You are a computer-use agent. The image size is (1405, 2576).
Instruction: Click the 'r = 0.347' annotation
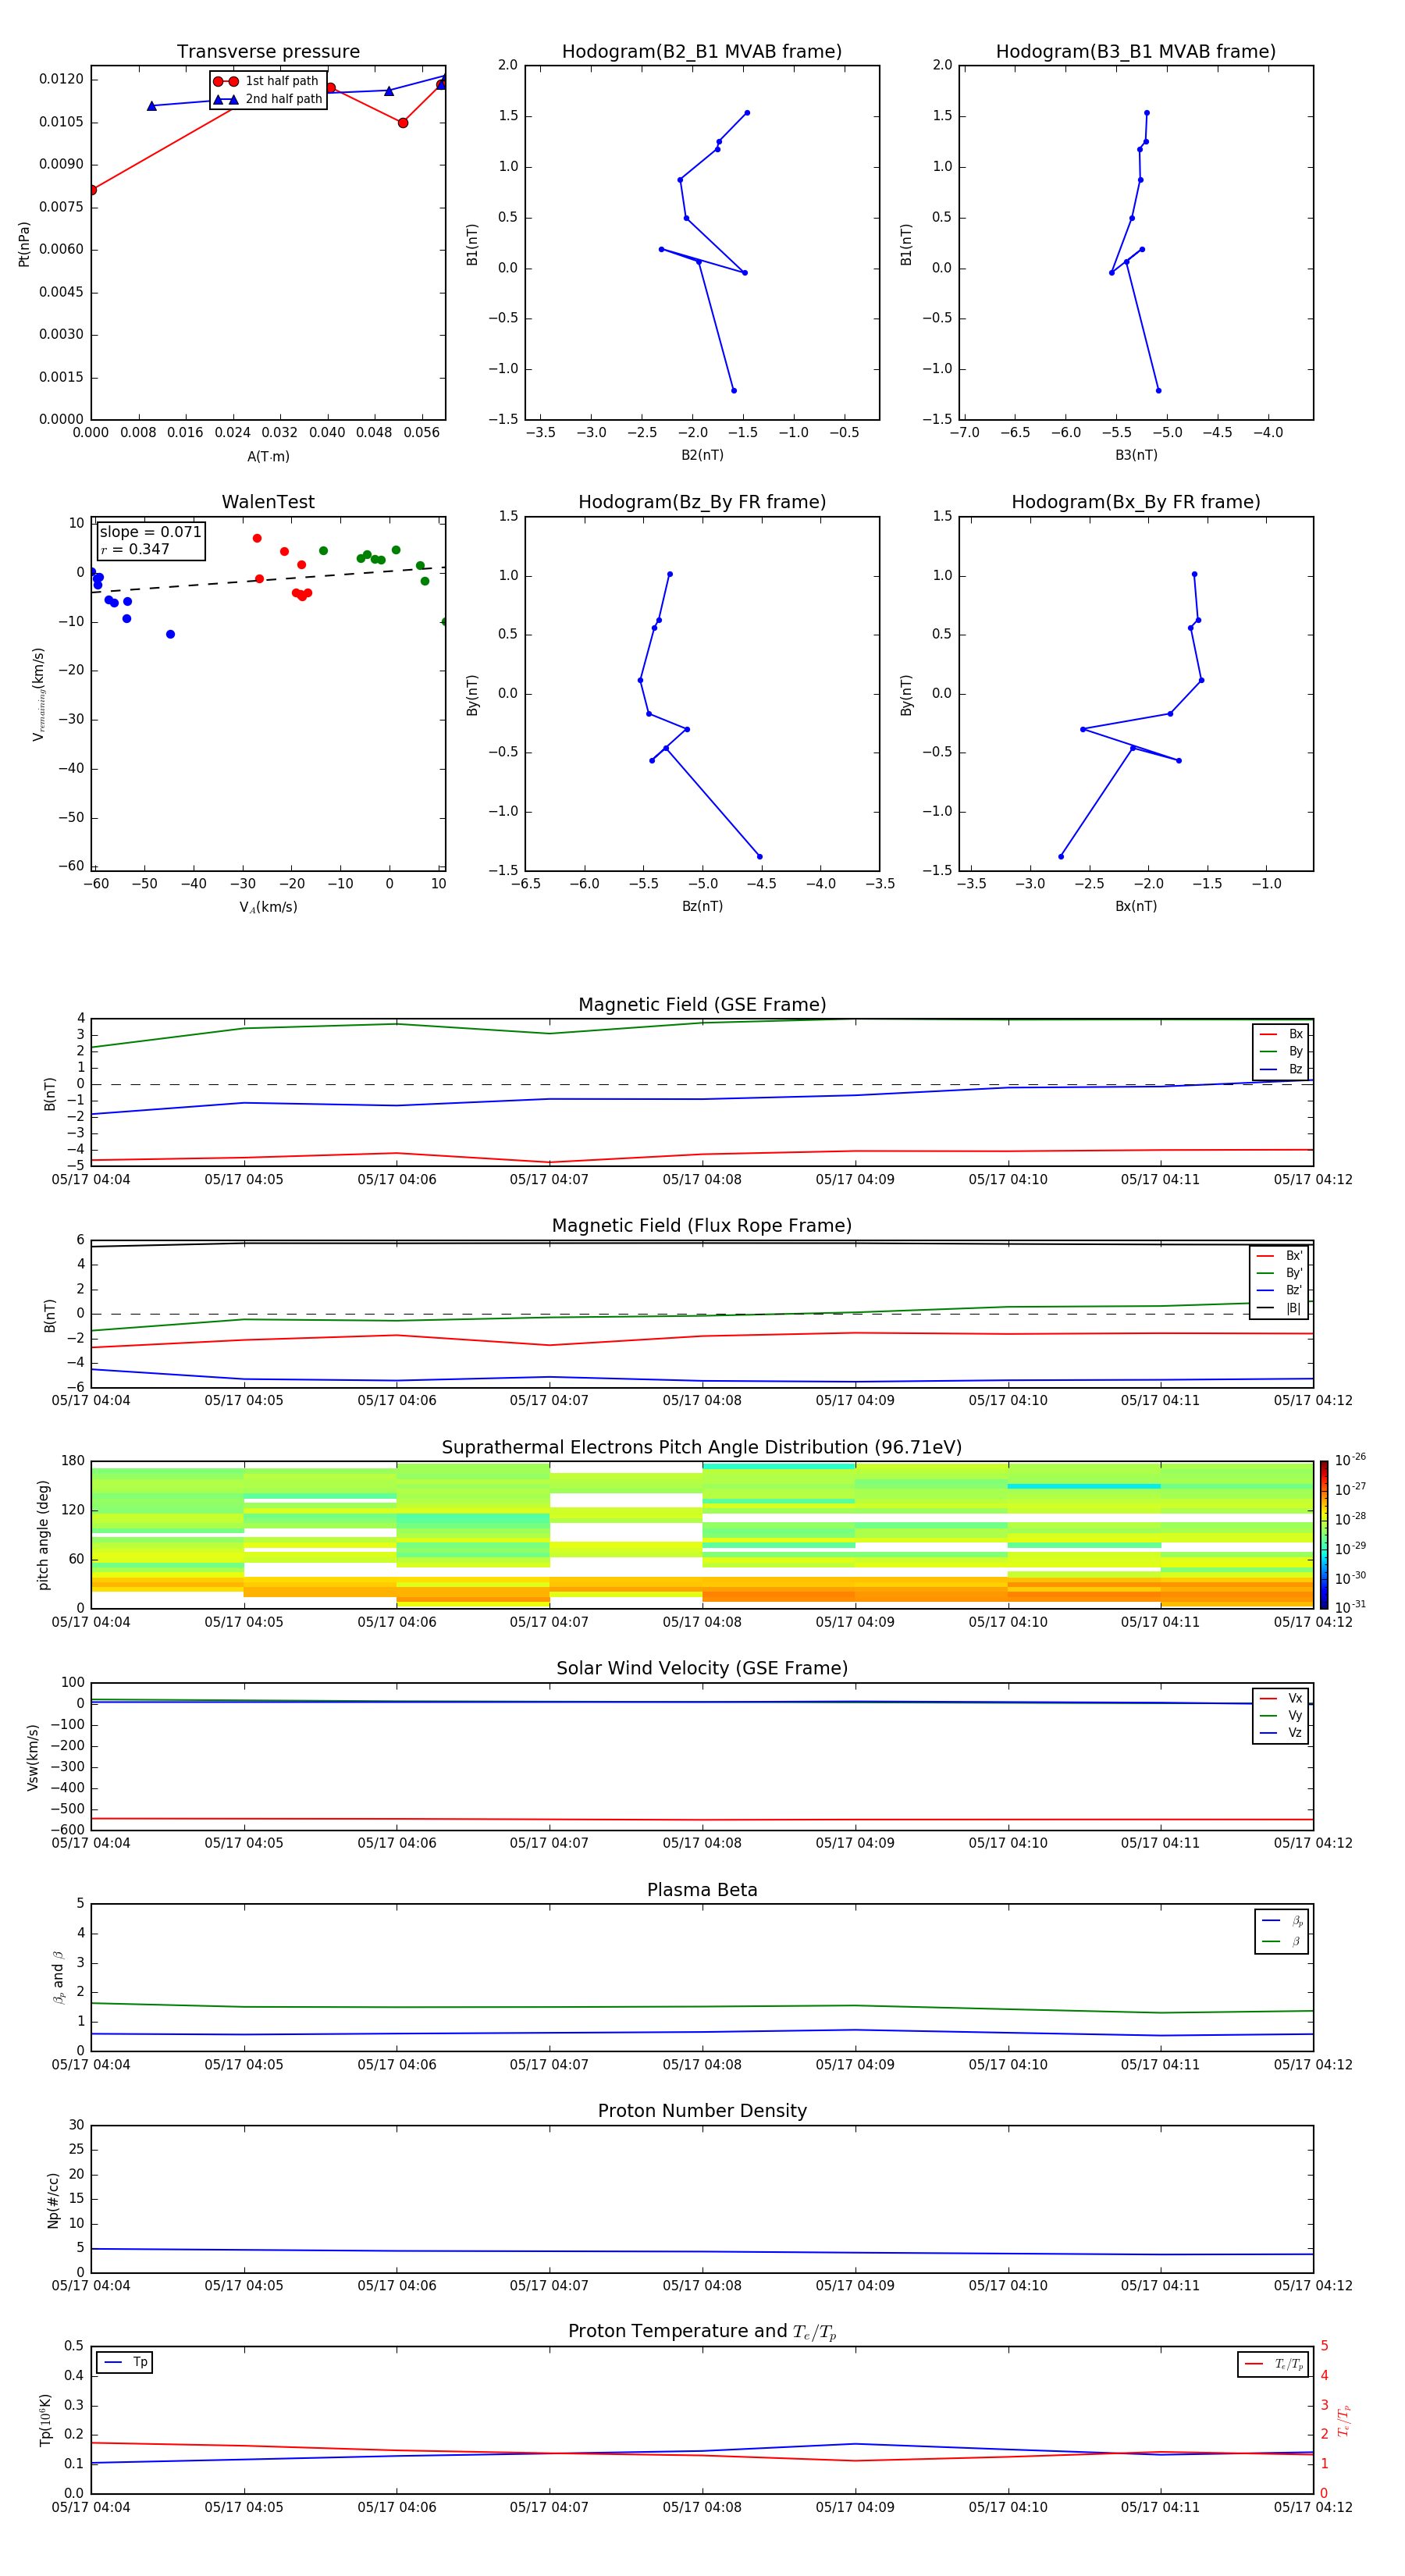135,549
